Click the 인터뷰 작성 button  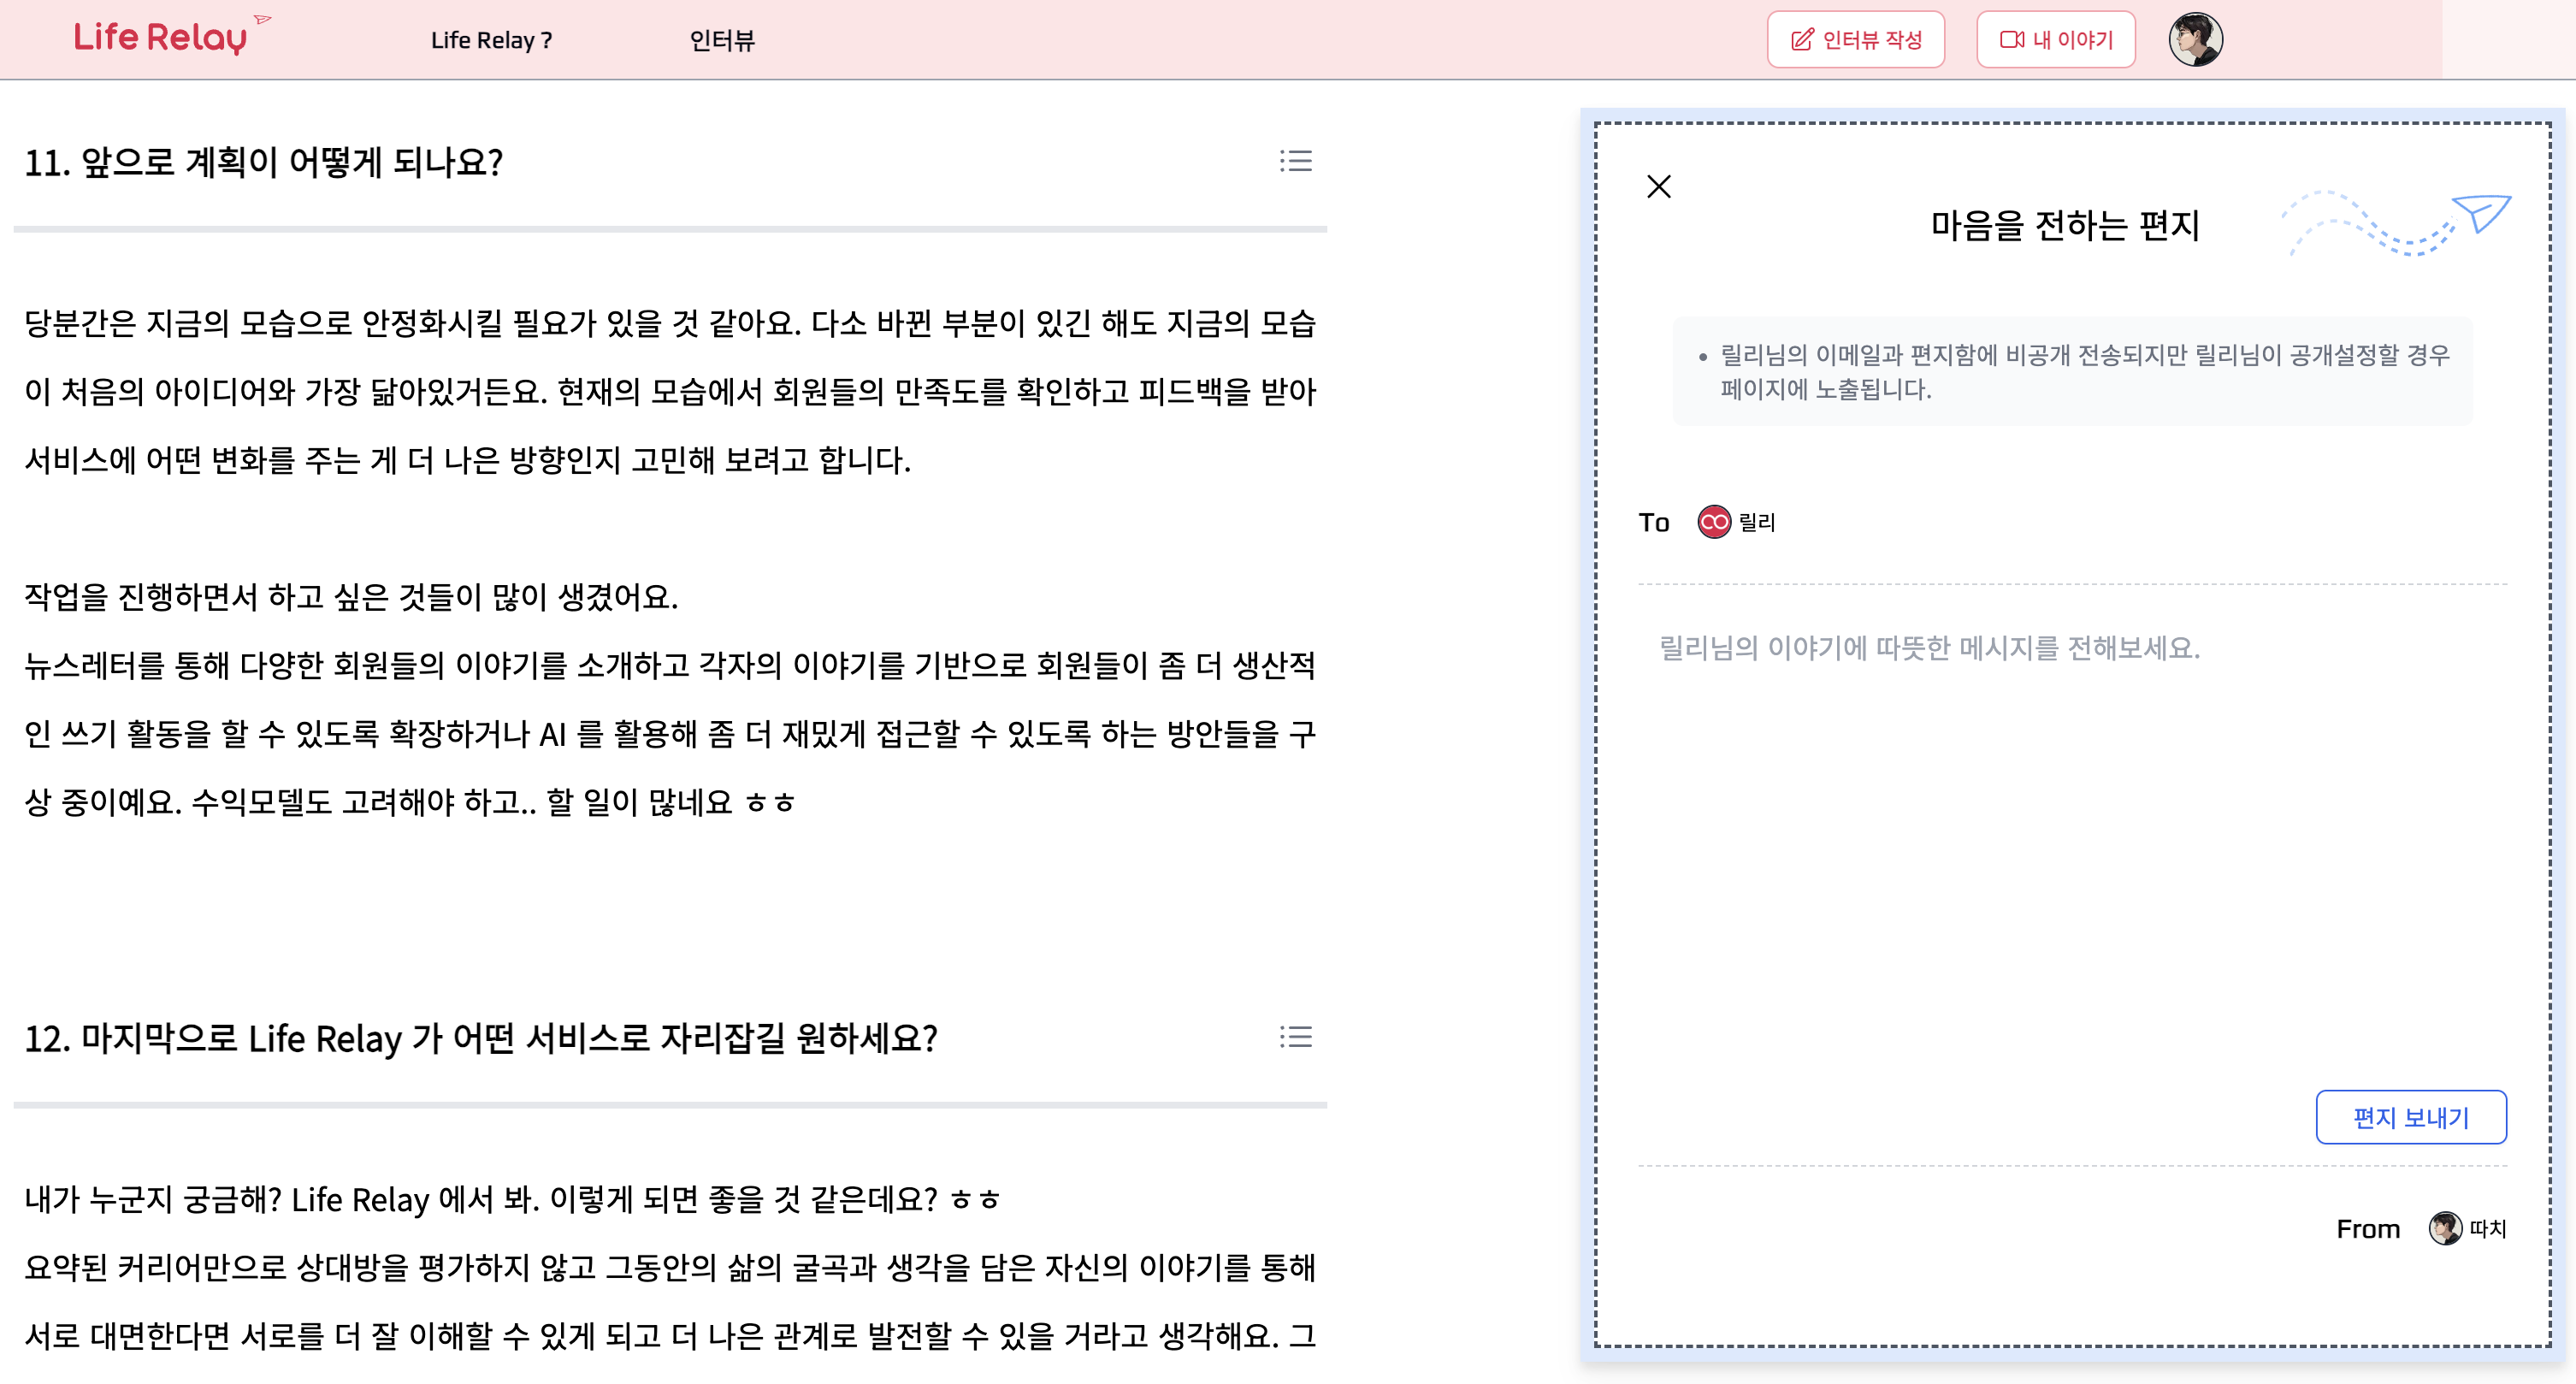pos(1855,40)
